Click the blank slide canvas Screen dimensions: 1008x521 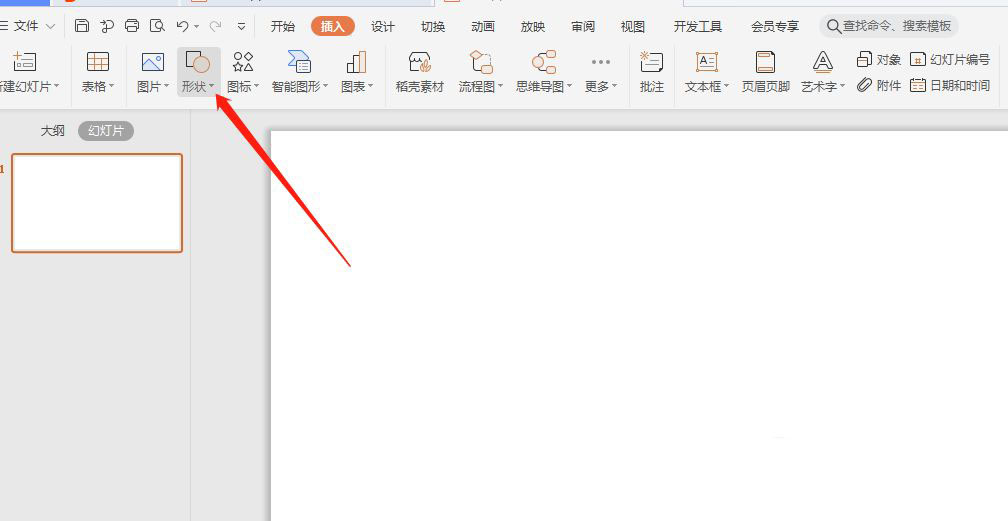coord(639,325)
